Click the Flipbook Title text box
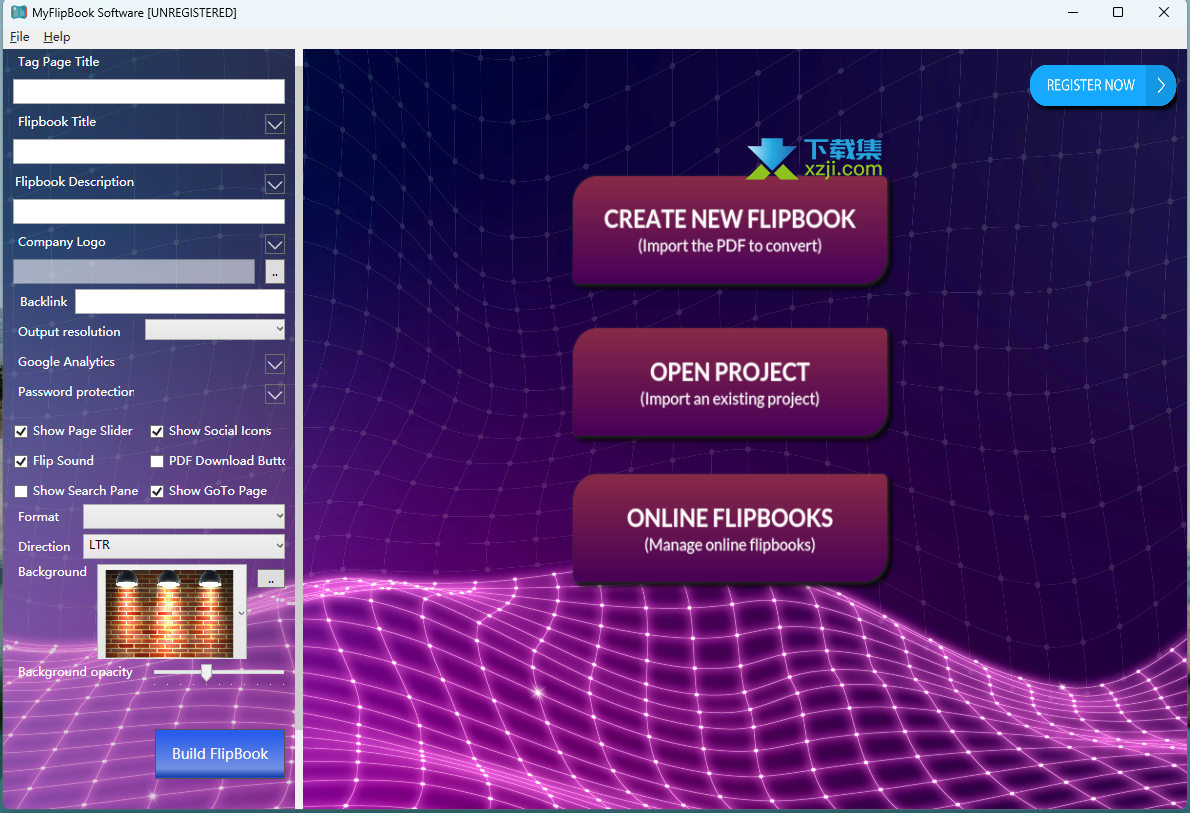The image size is (1190, 813). (x=149, y=151)
